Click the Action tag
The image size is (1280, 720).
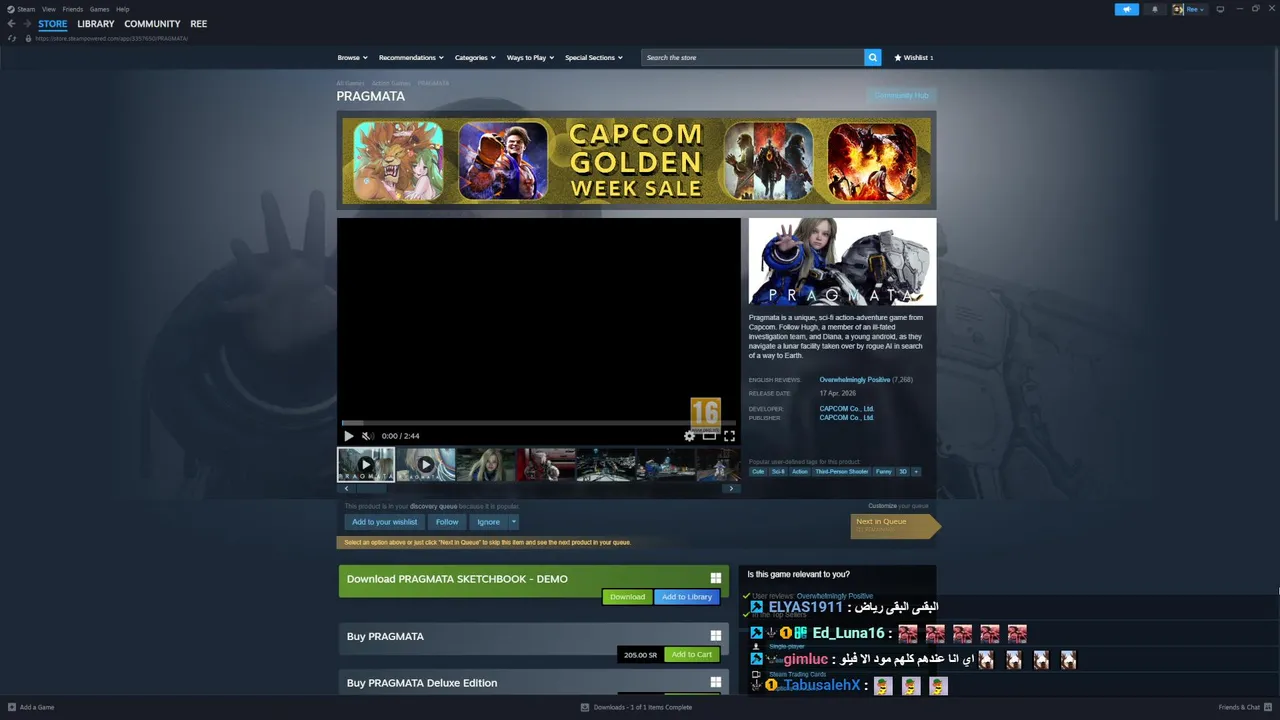click(x=800, y=472)
